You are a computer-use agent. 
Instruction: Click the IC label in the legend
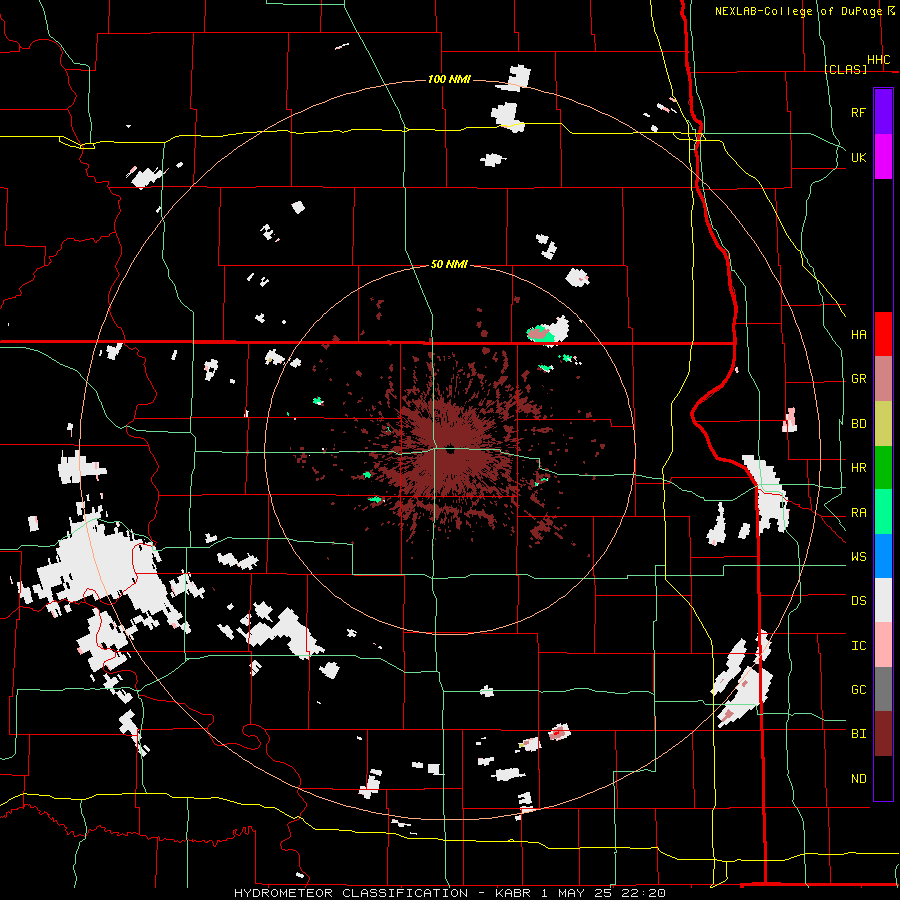pyautogui.click(x=858, y=645)
